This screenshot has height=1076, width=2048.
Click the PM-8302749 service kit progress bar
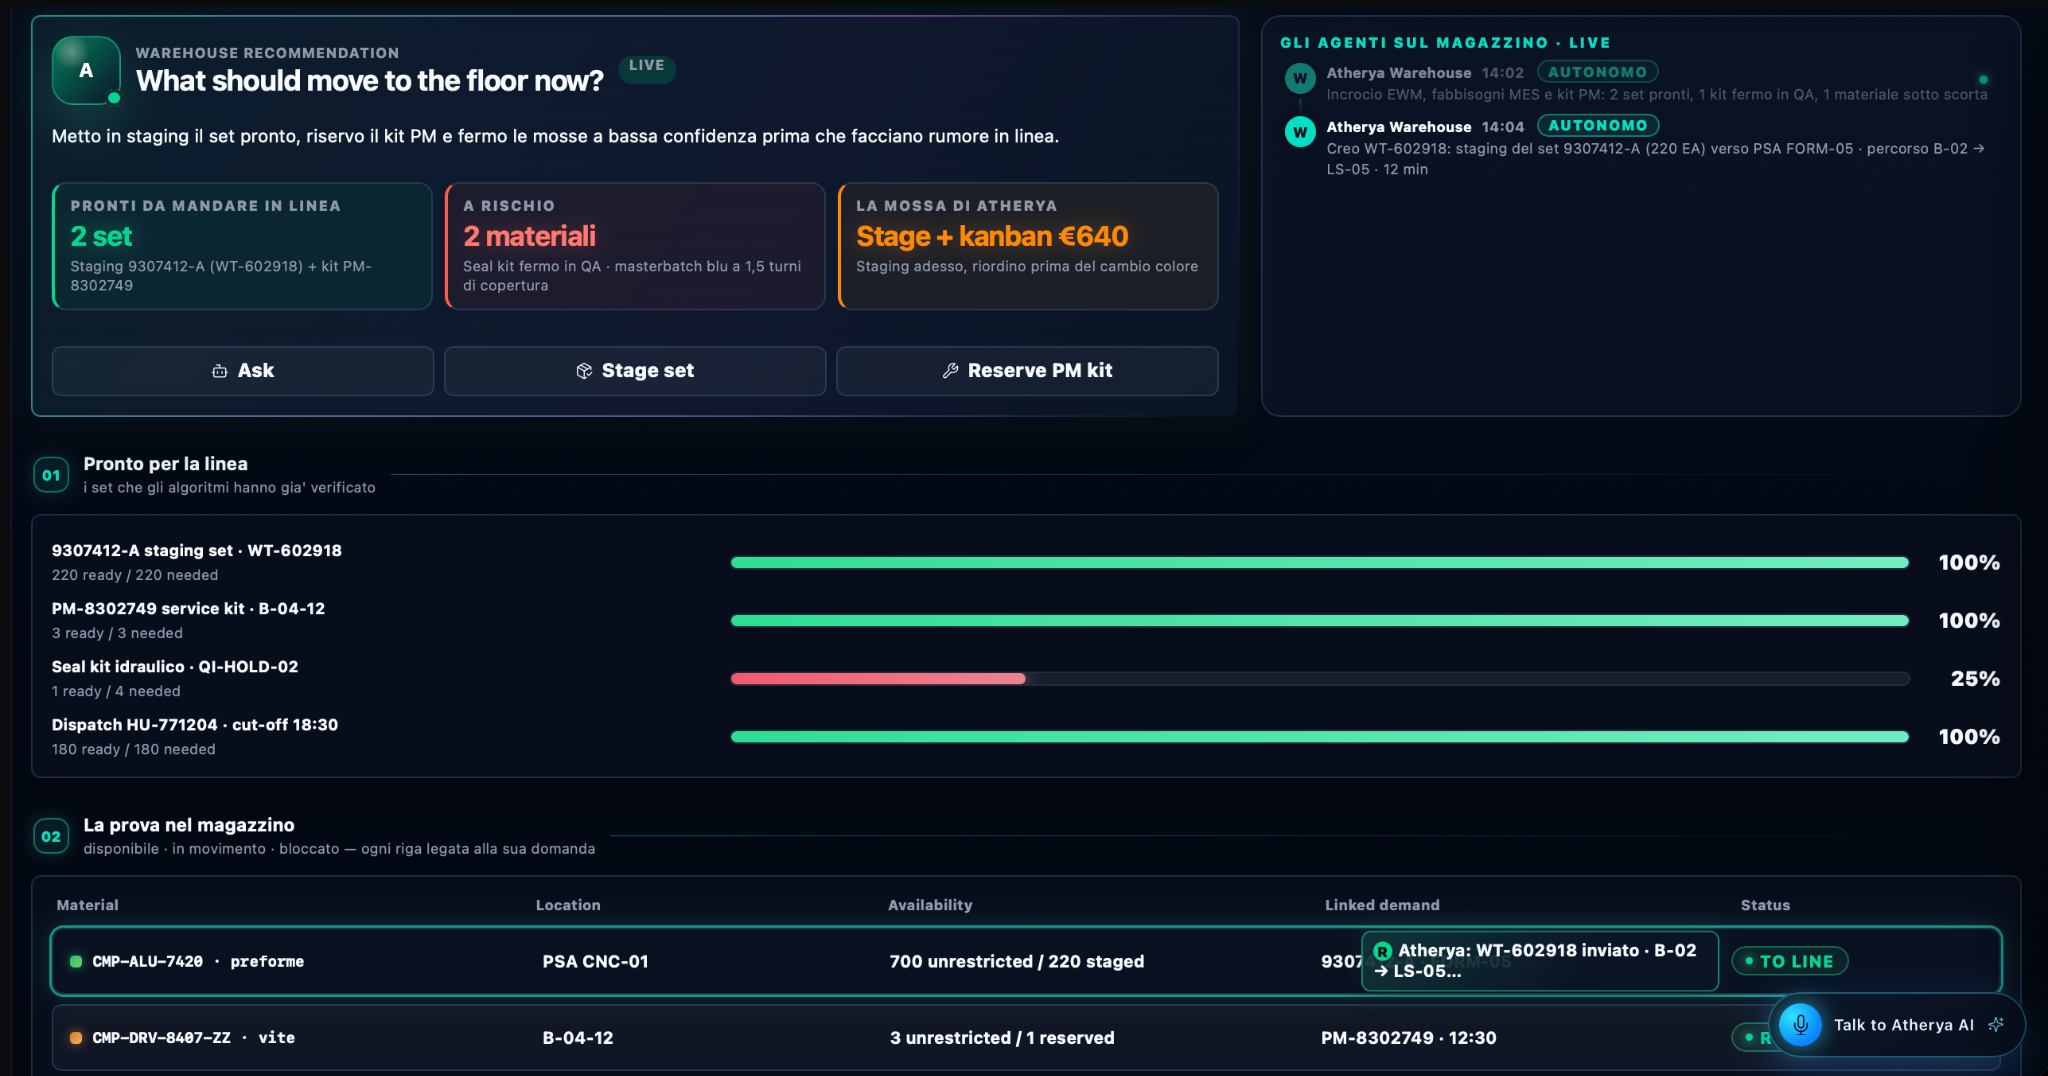point(1320,621)
